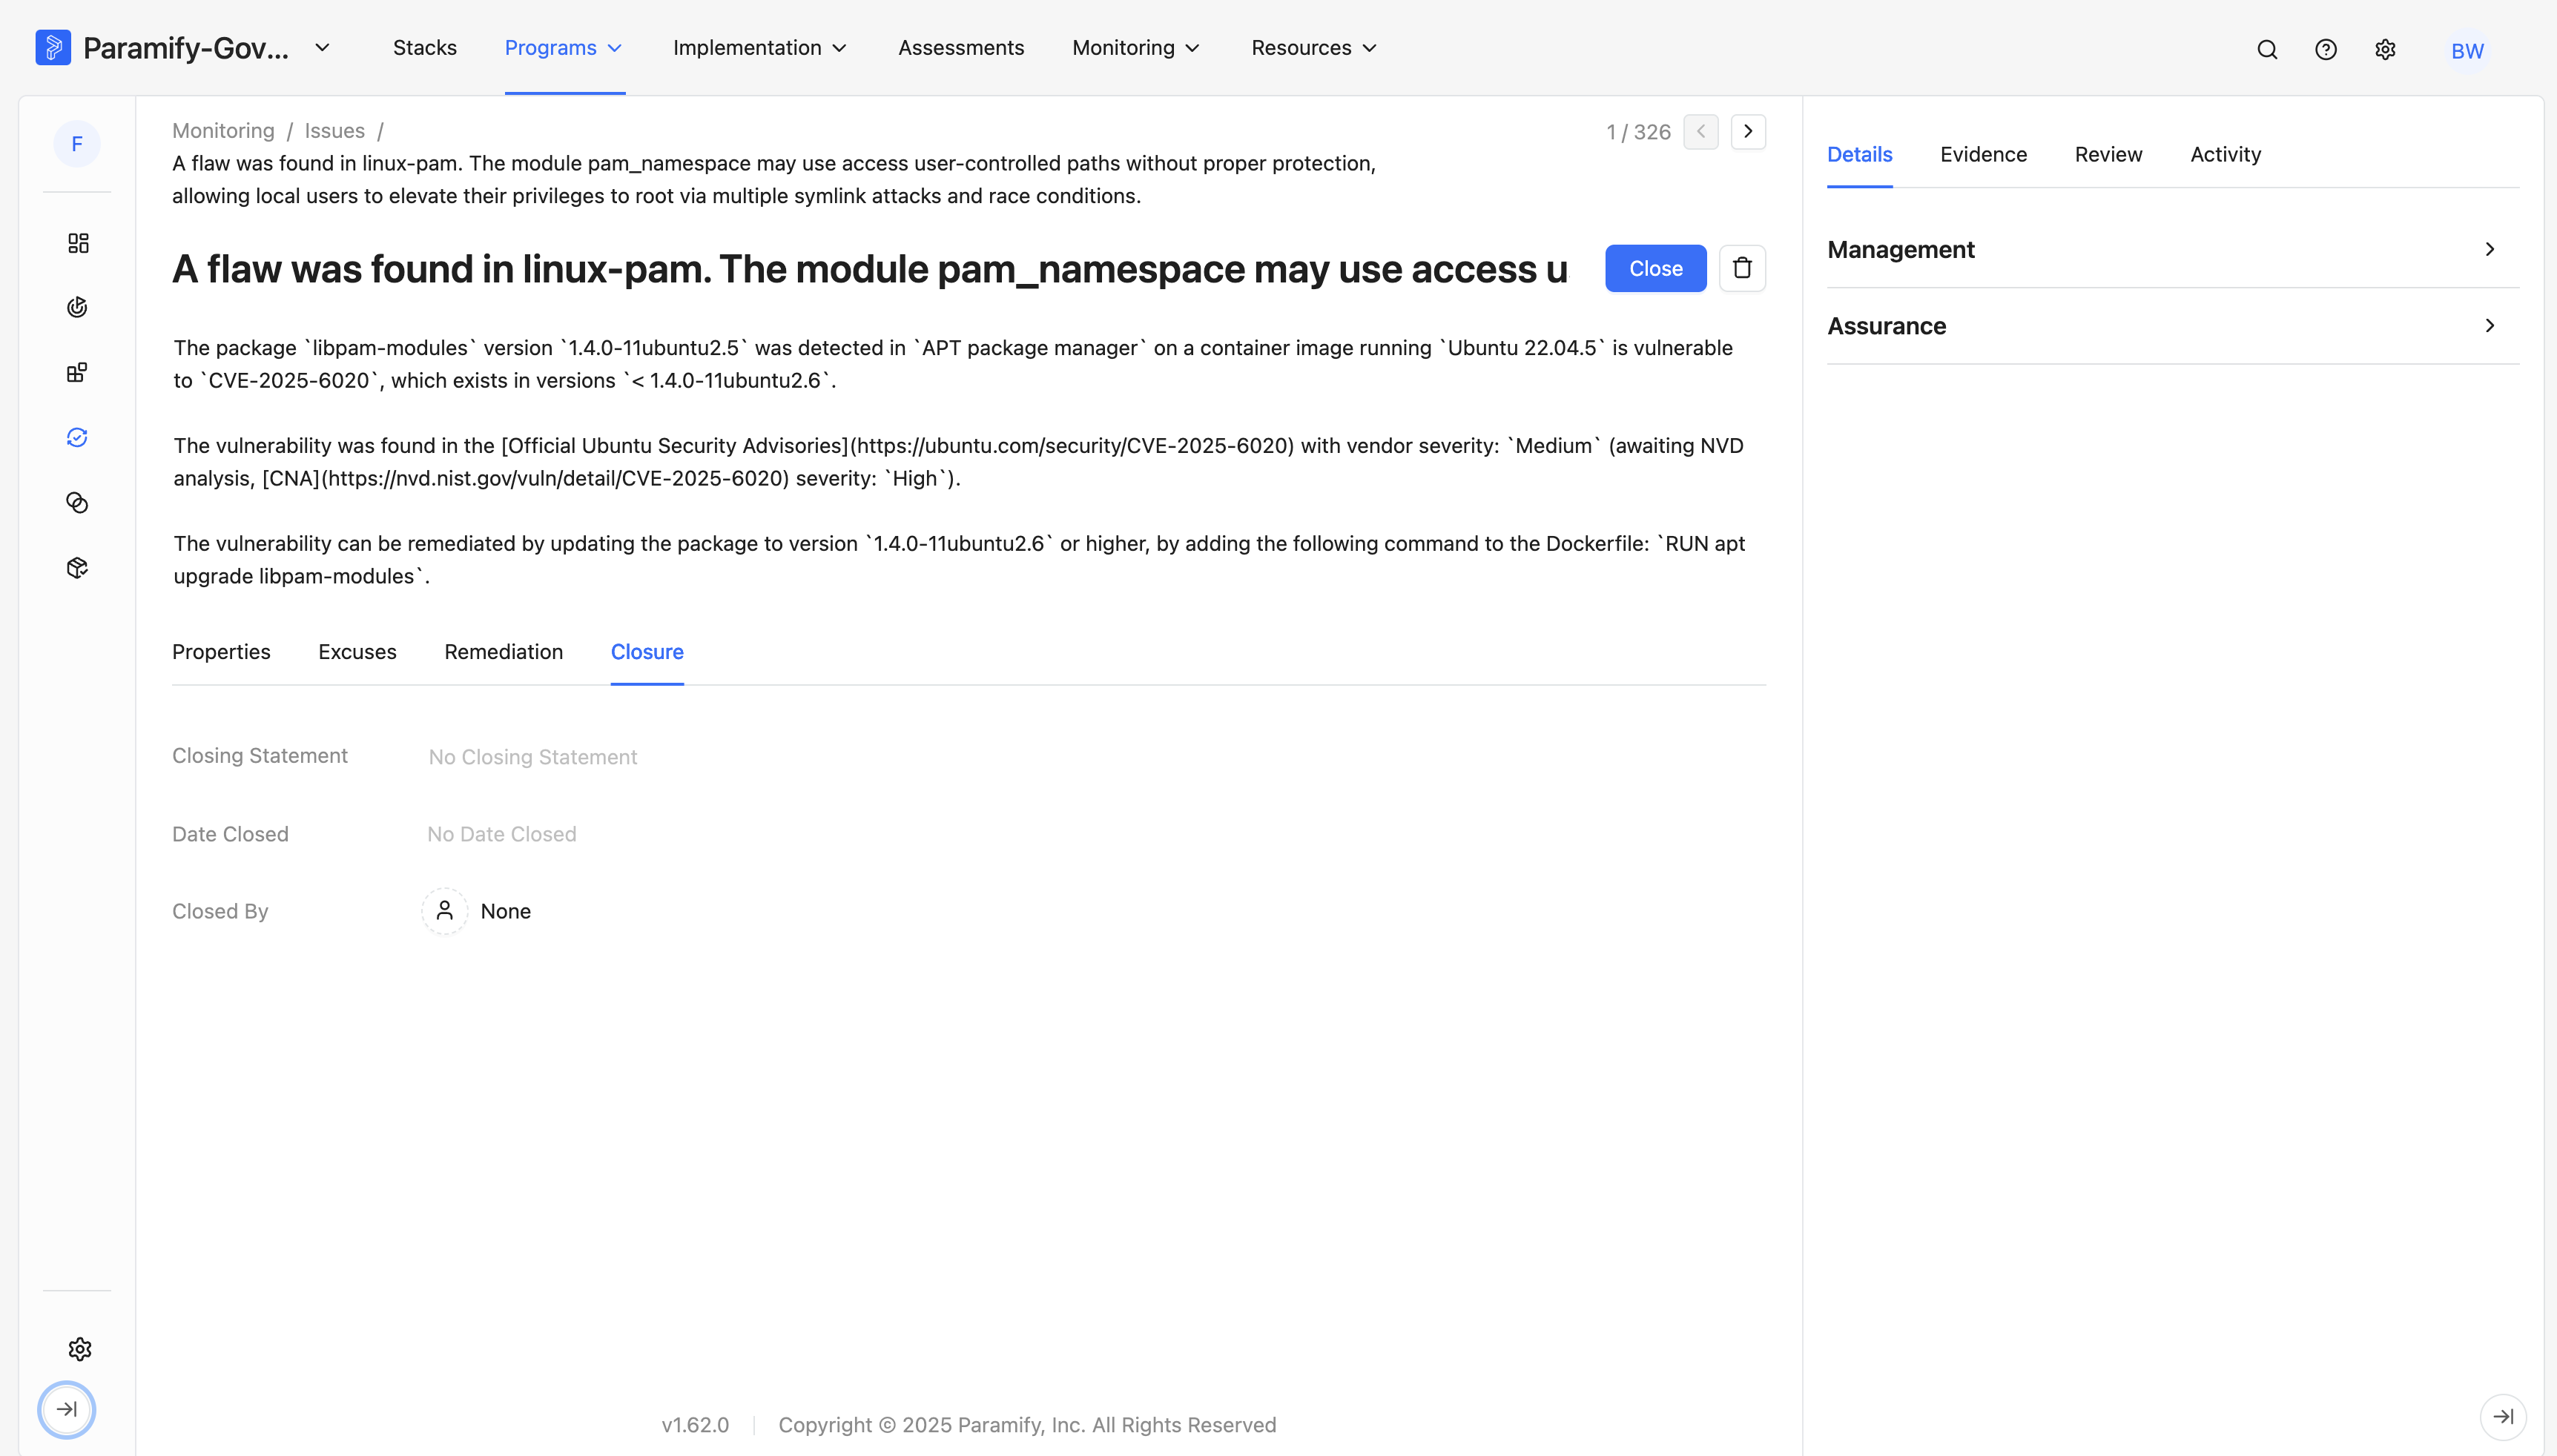Click the blue Close issue button
This screenshot has height=1456, width=2557.
(x=1655, y=268)
